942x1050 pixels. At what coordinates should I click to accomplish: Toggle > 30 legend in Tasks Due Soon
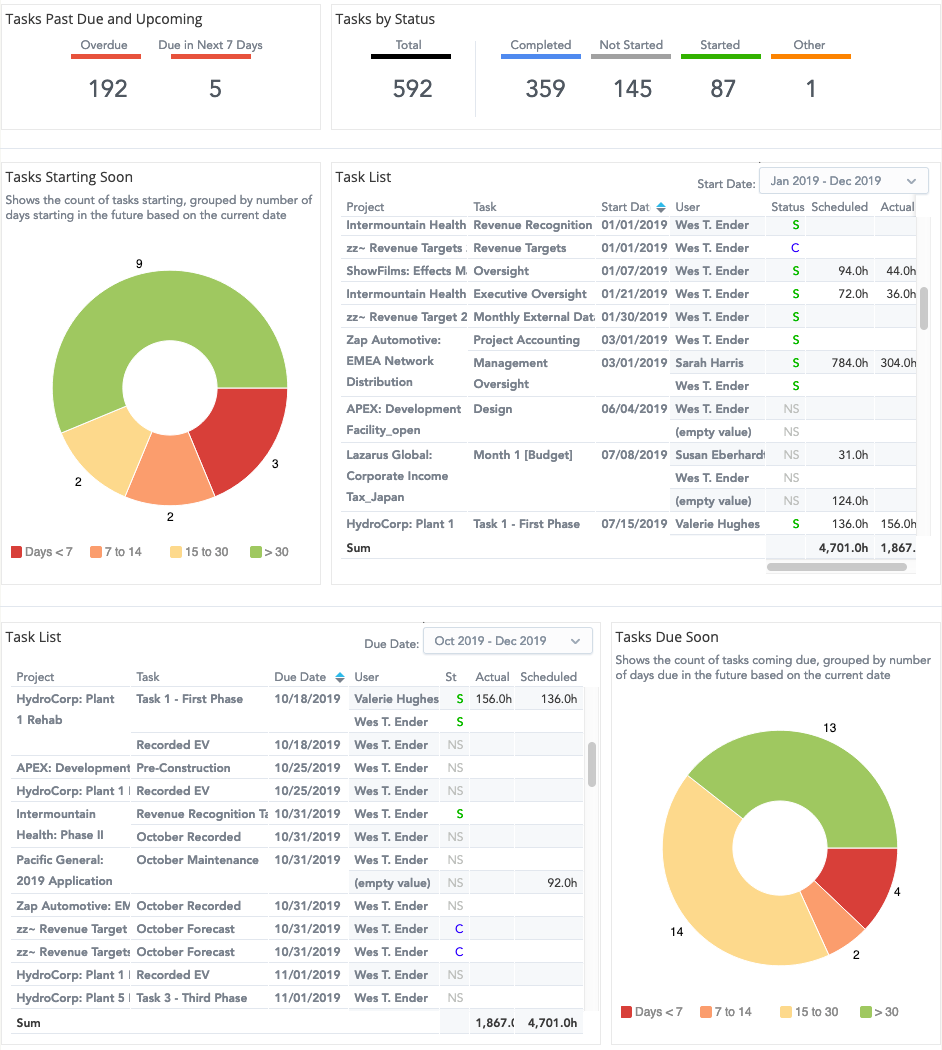(x=879, y=1012)
